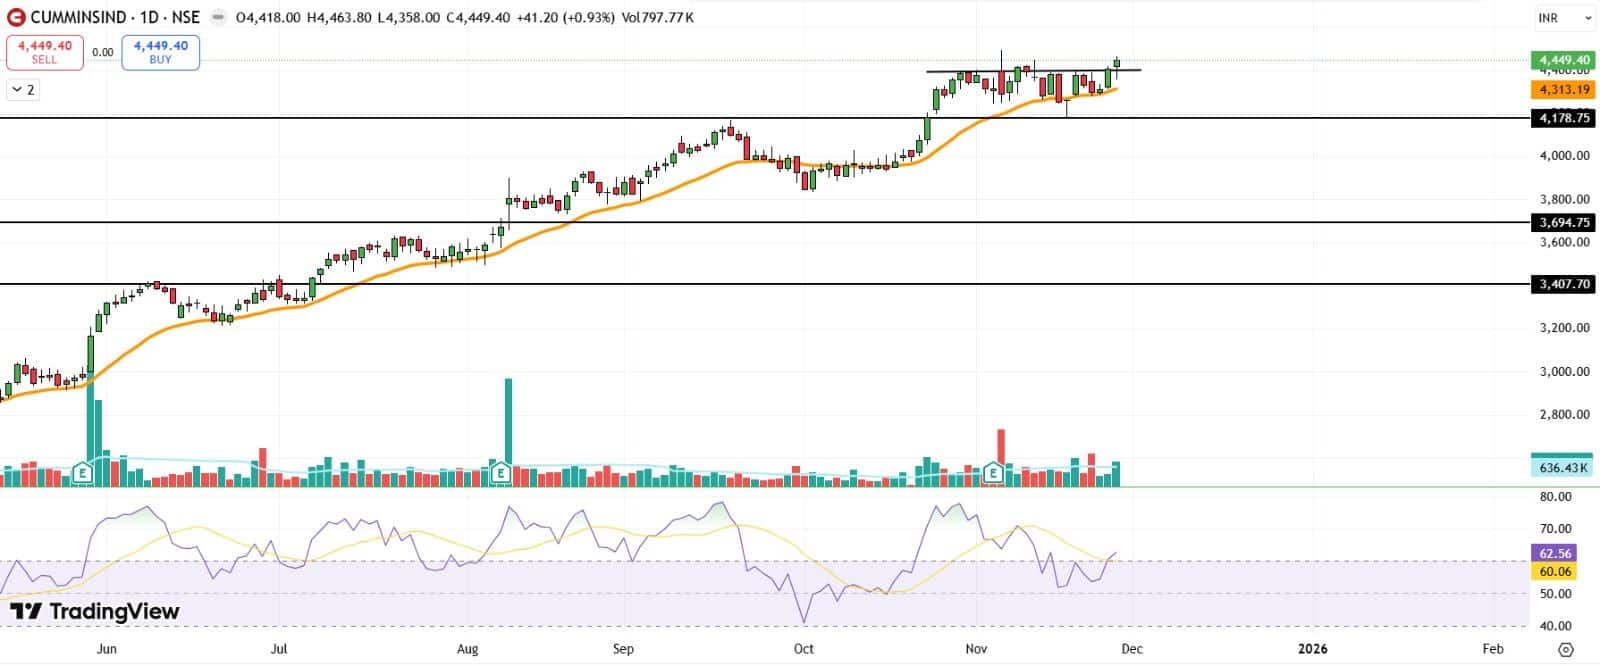Open the INR currency dropdown
This screenshot has height=666, width=1600.
point(1565,18)
